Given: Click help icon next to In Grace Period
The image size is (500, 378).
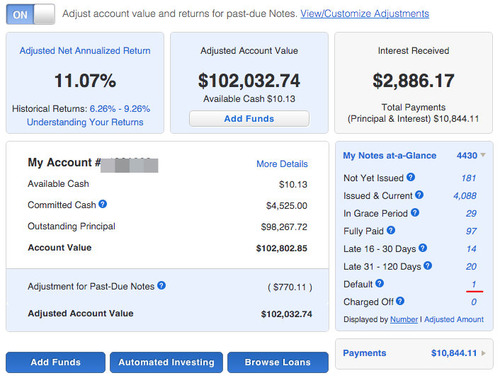Looking at the screenshot, I should 415,212.
